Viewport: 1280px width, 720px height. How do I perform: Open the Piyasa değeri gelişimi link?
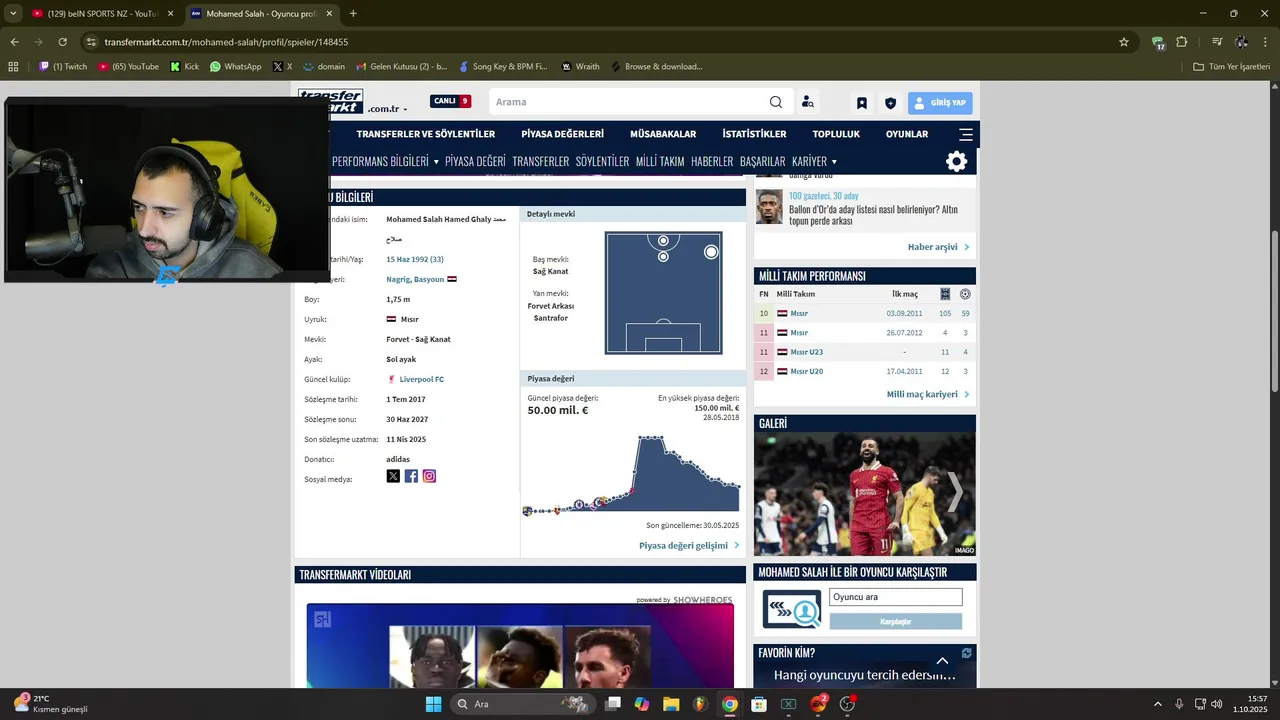(x=689, y=546)
